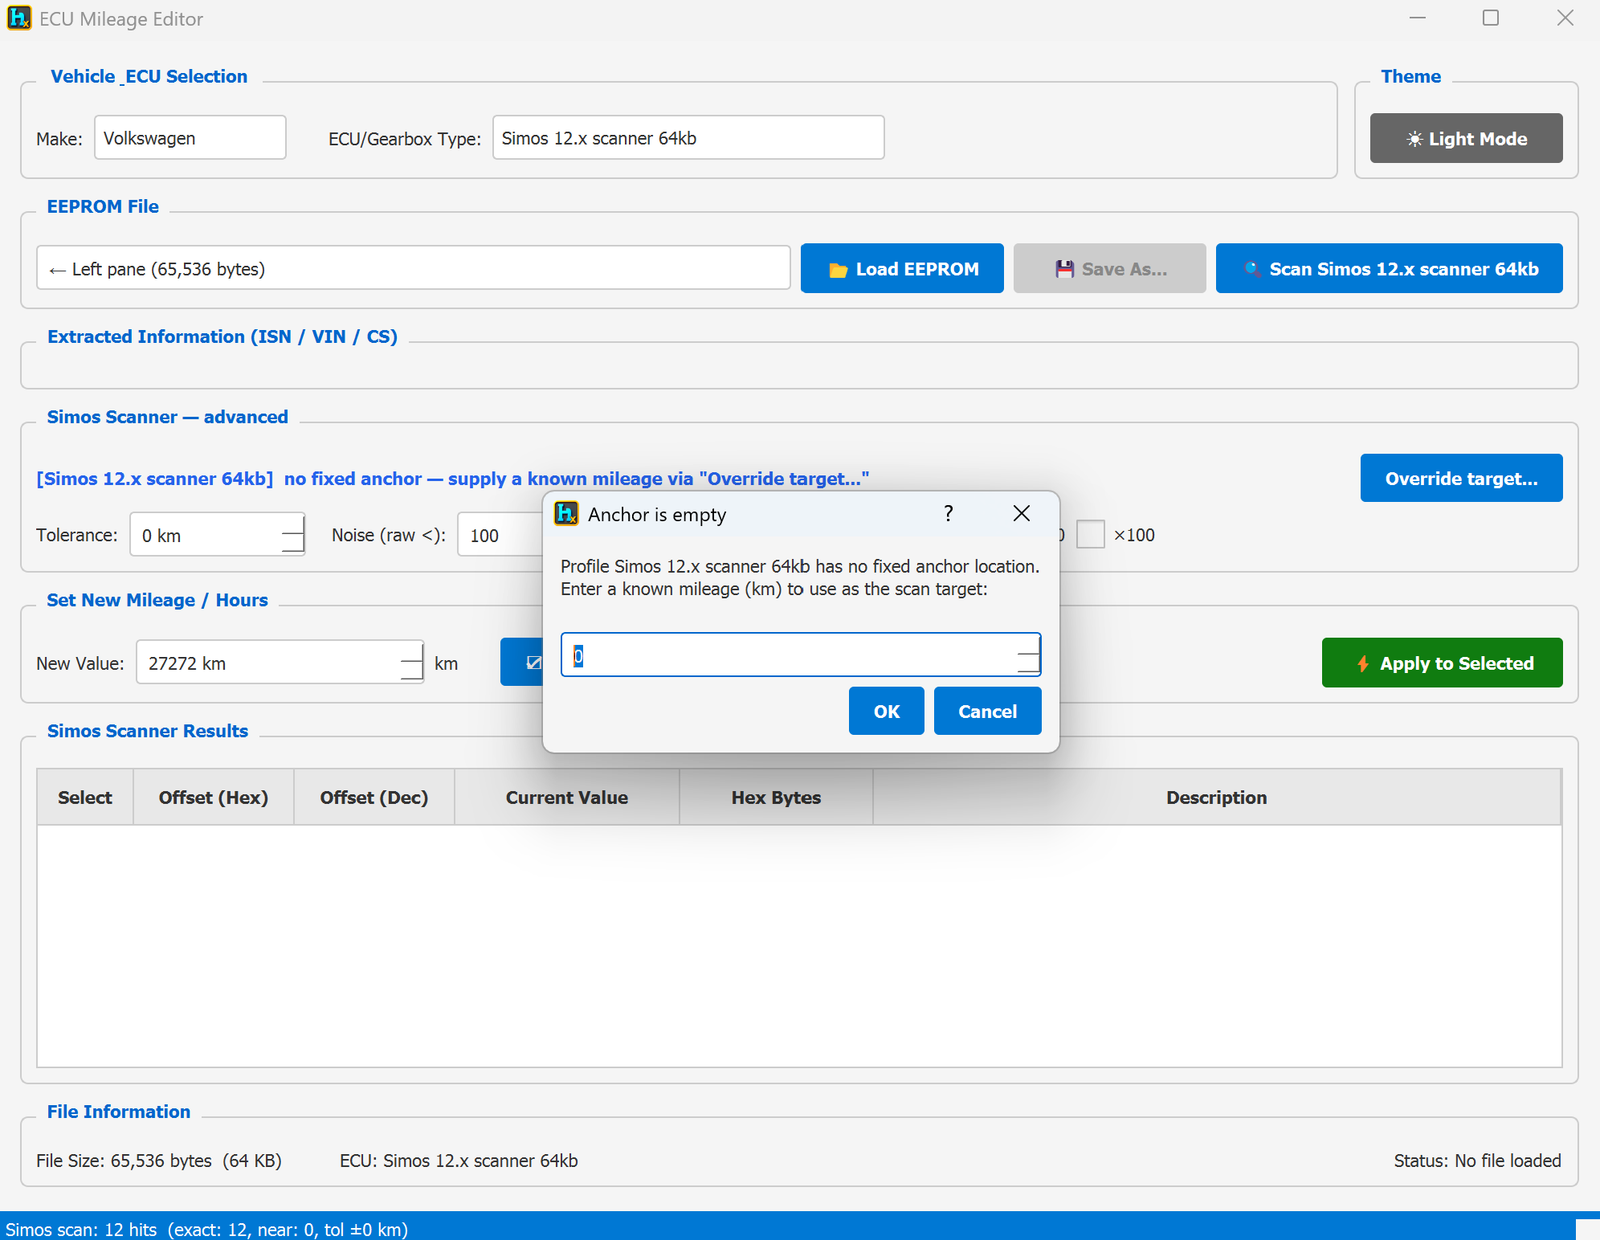Click the checkmark icon button behind the dialog
The height and width of the screenshot is (1240, 1600).
tap(522, 662)
